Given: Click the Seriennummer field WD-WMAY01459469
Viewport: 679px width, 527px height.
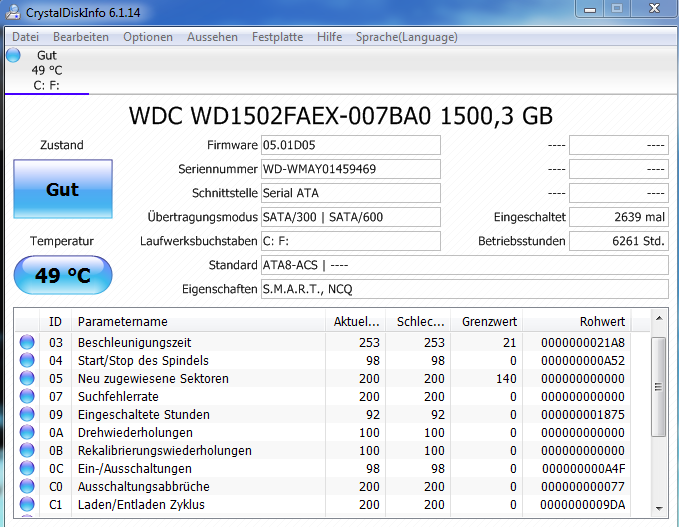Looking at the screenshot, I should click(x=351, y=169).
